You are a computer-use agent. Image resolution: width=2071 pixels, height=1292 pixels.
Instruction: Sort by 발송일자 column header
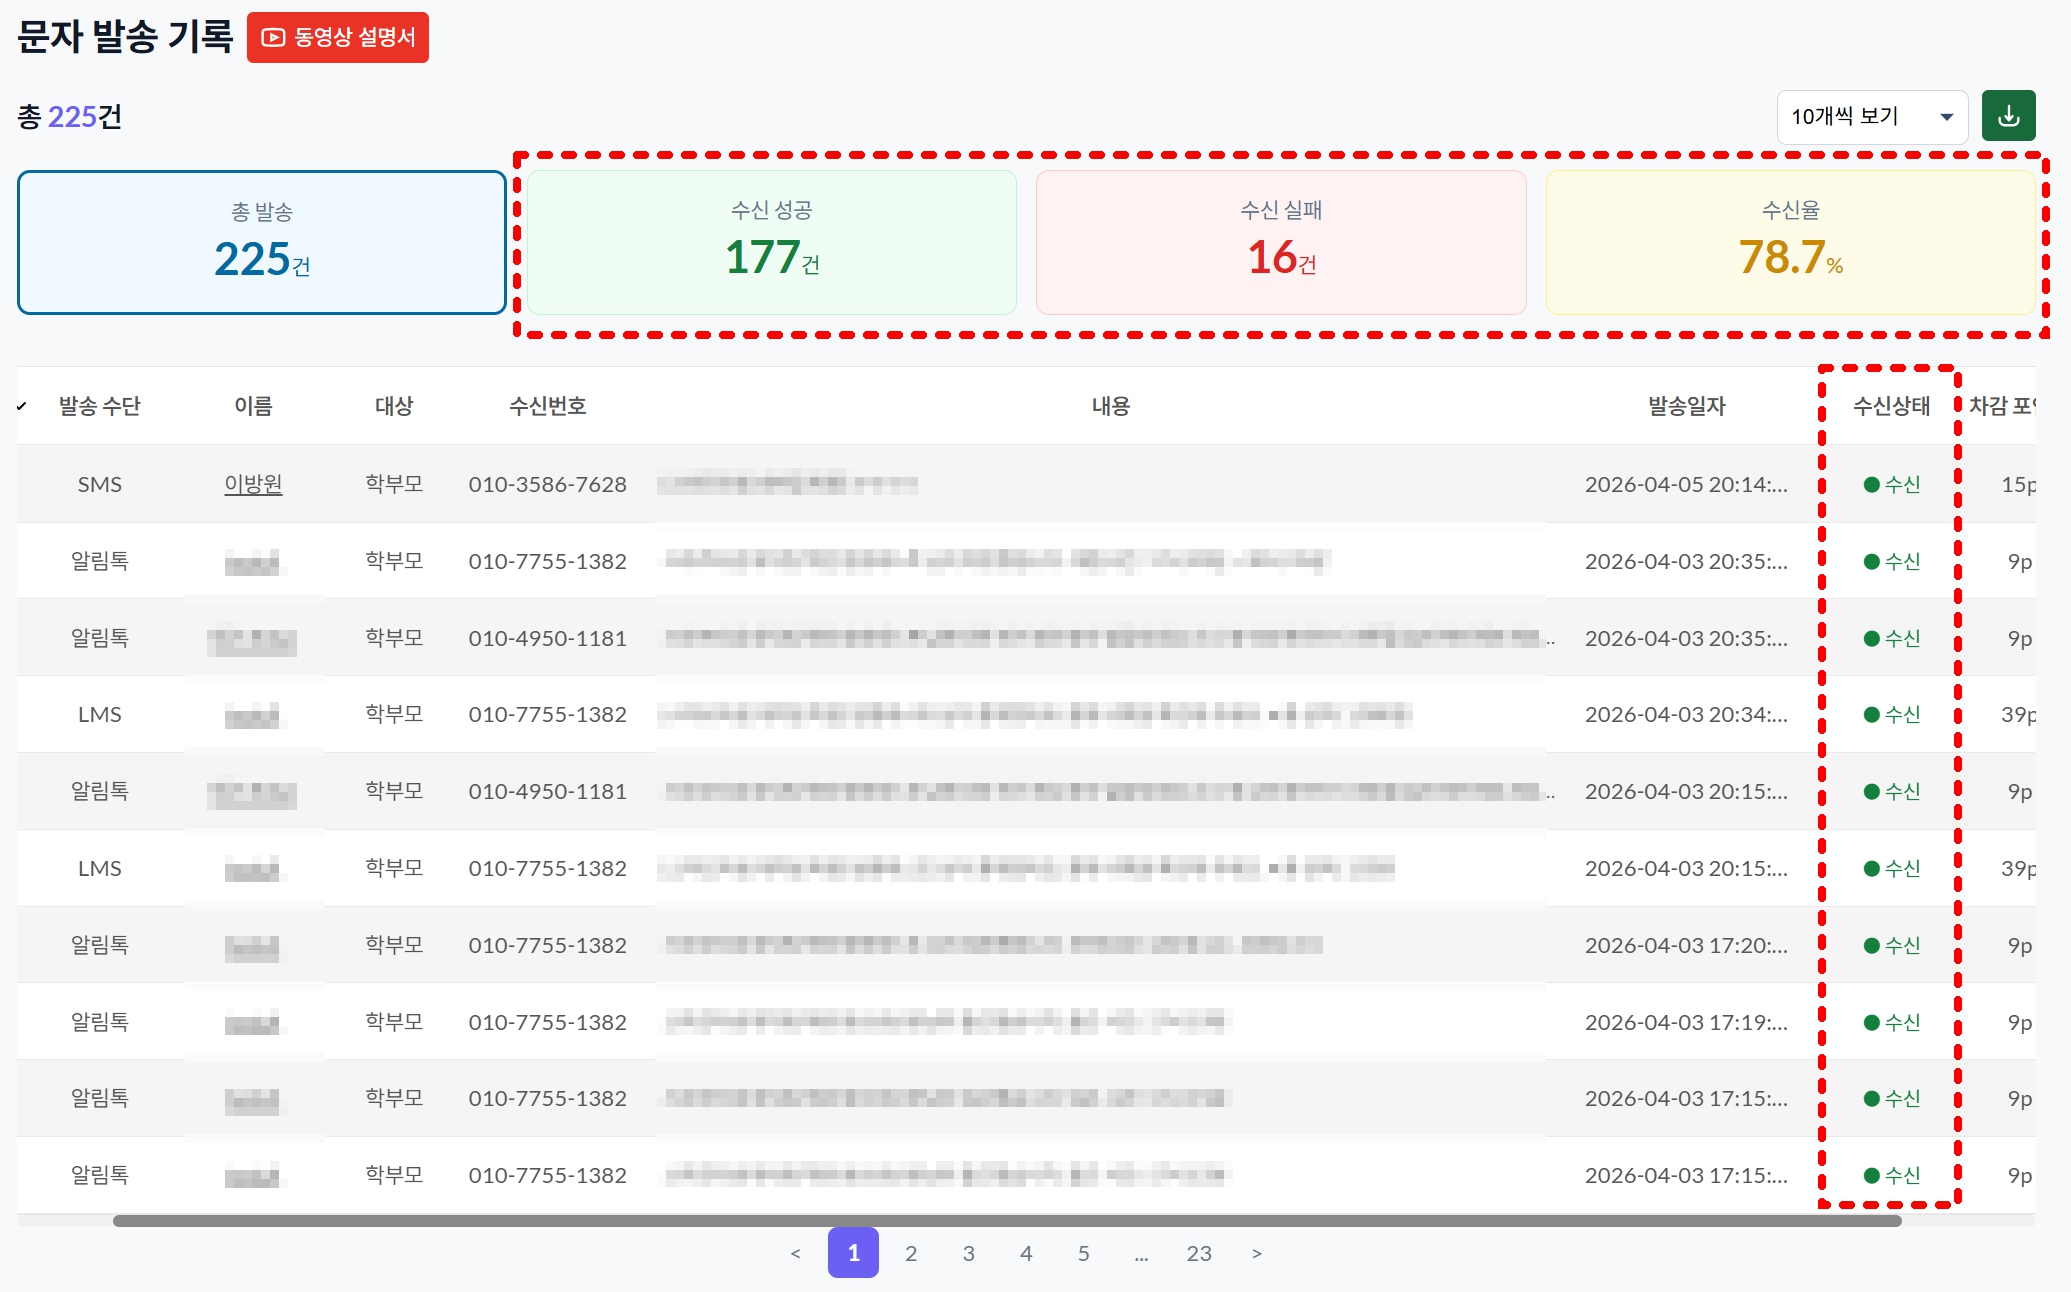(x=1686, y=406)
